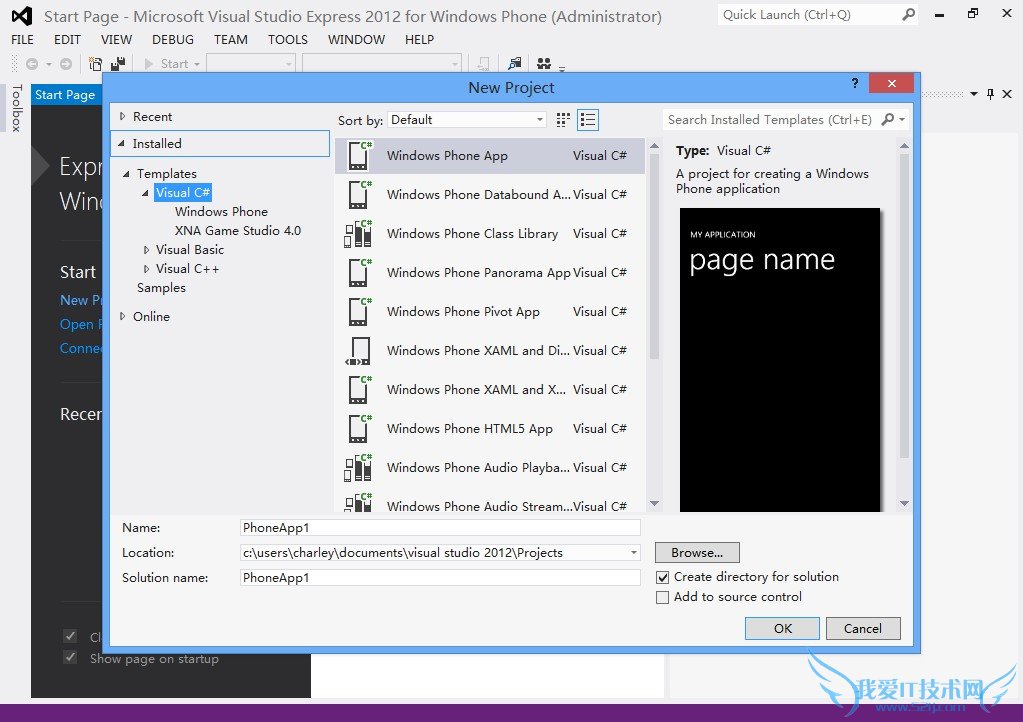Toggle Show page on startup checkbox
The width and height of the screenshot is (1023, 722).
point(70,658)
